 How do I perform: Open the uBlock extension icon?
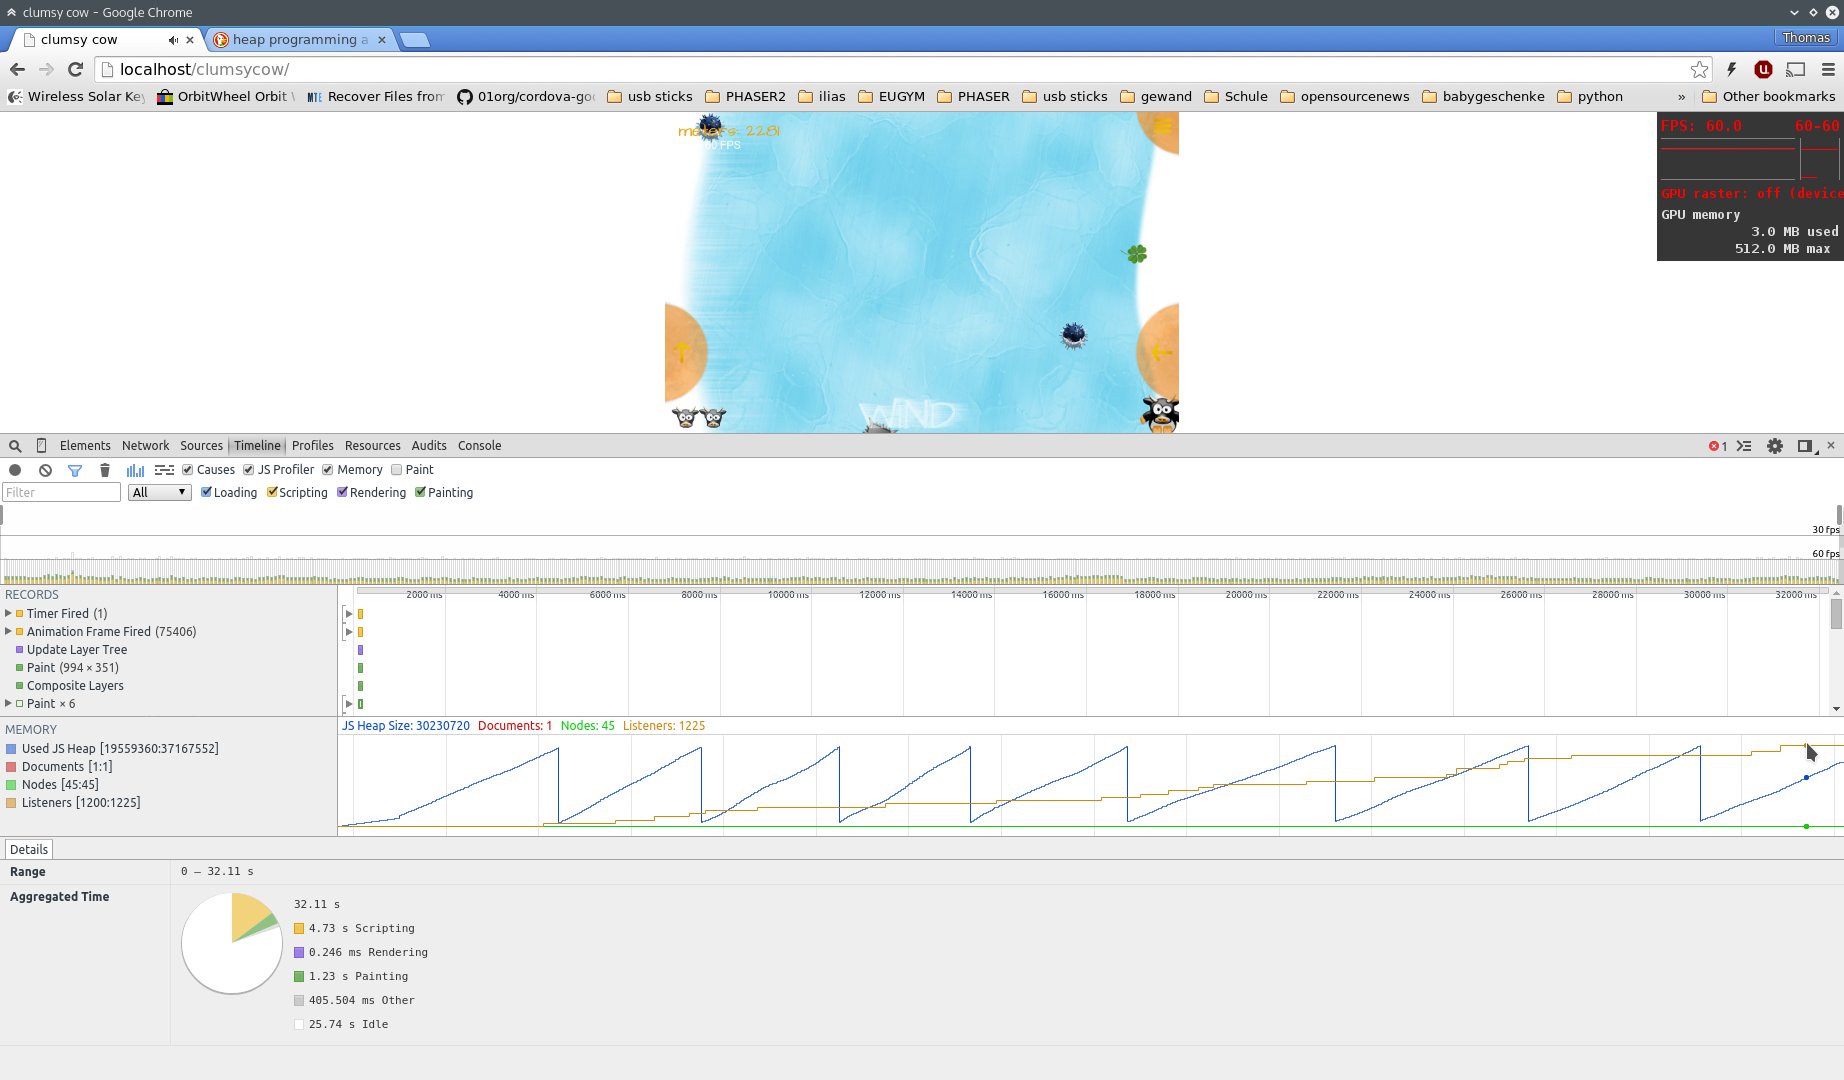(x=1764, y=69)
